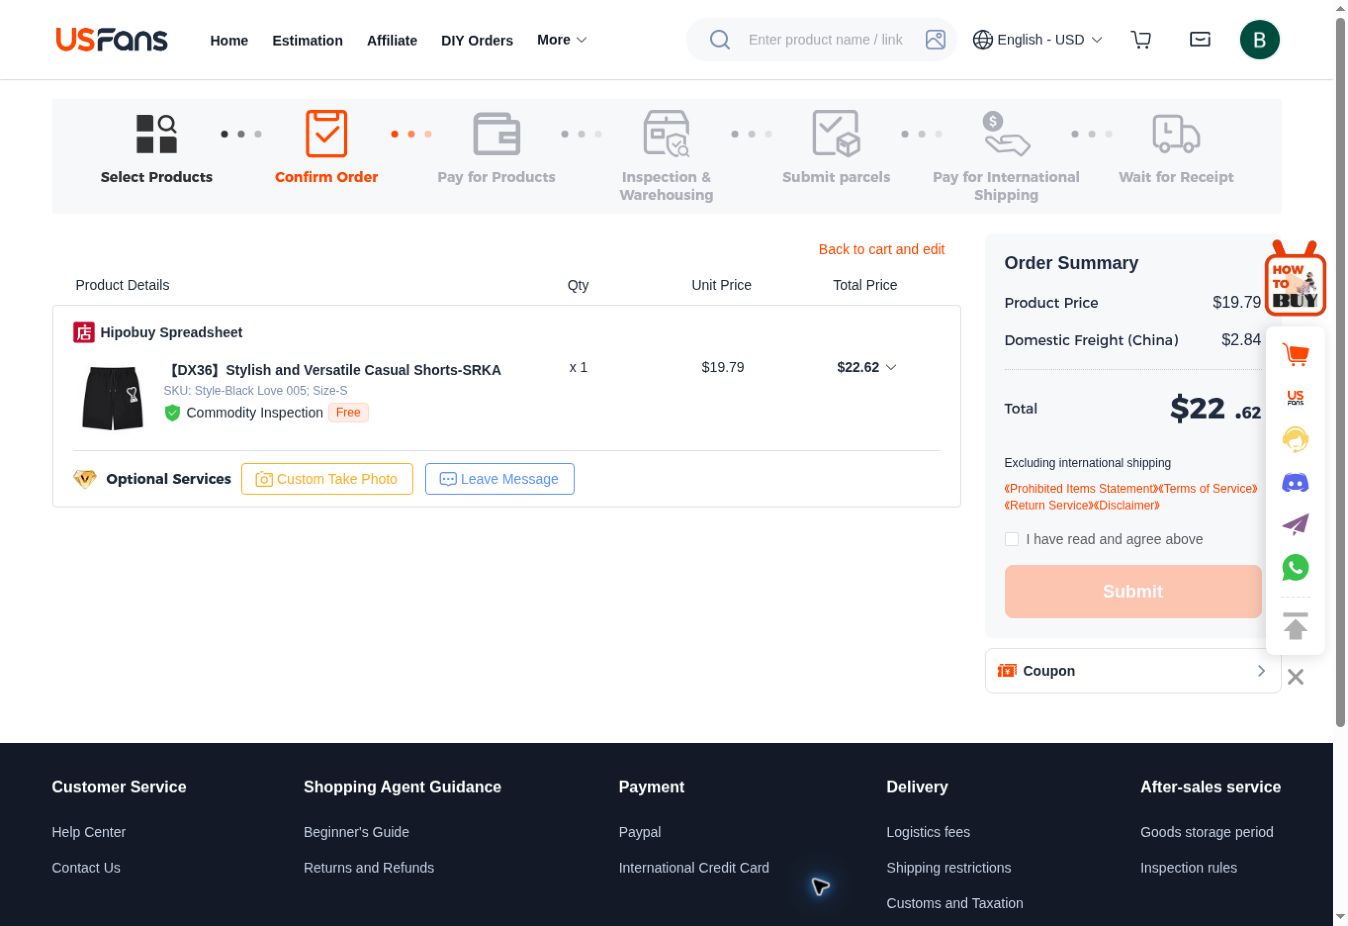This screenshot has width=1348, height=926.
Task: Open Prohibited Items Statement link
Action: pyautogui.click(x=1081, y=489)
